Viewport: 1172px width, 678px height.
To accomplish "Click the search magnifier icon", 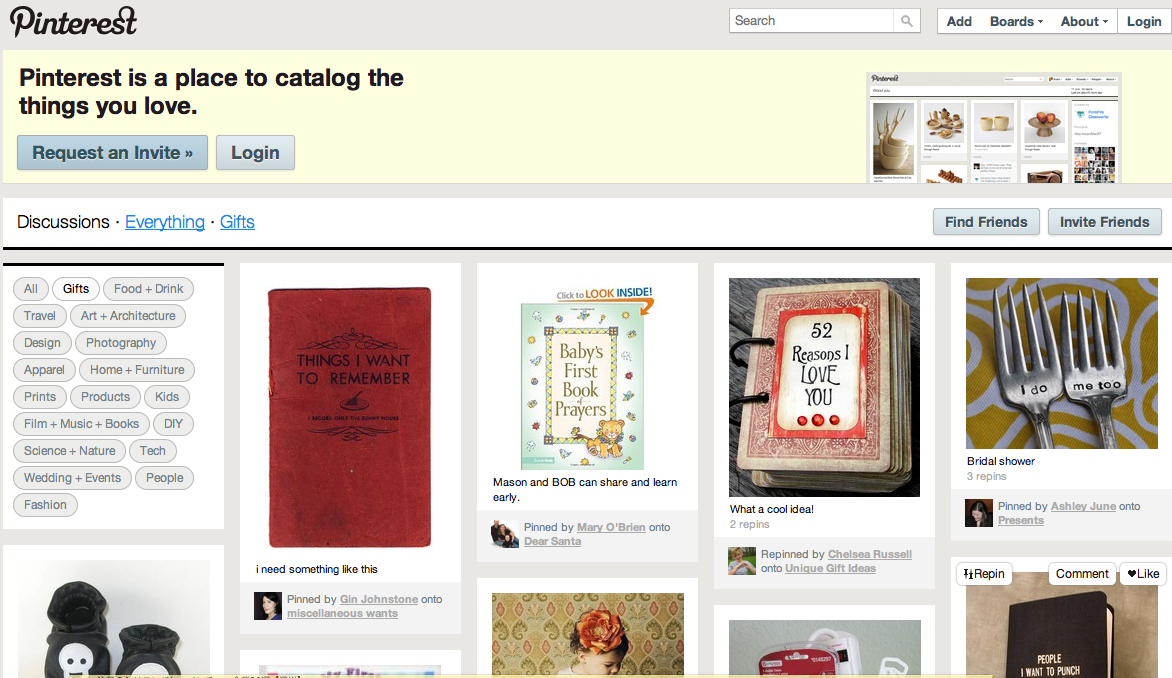I will pos(907,21).
